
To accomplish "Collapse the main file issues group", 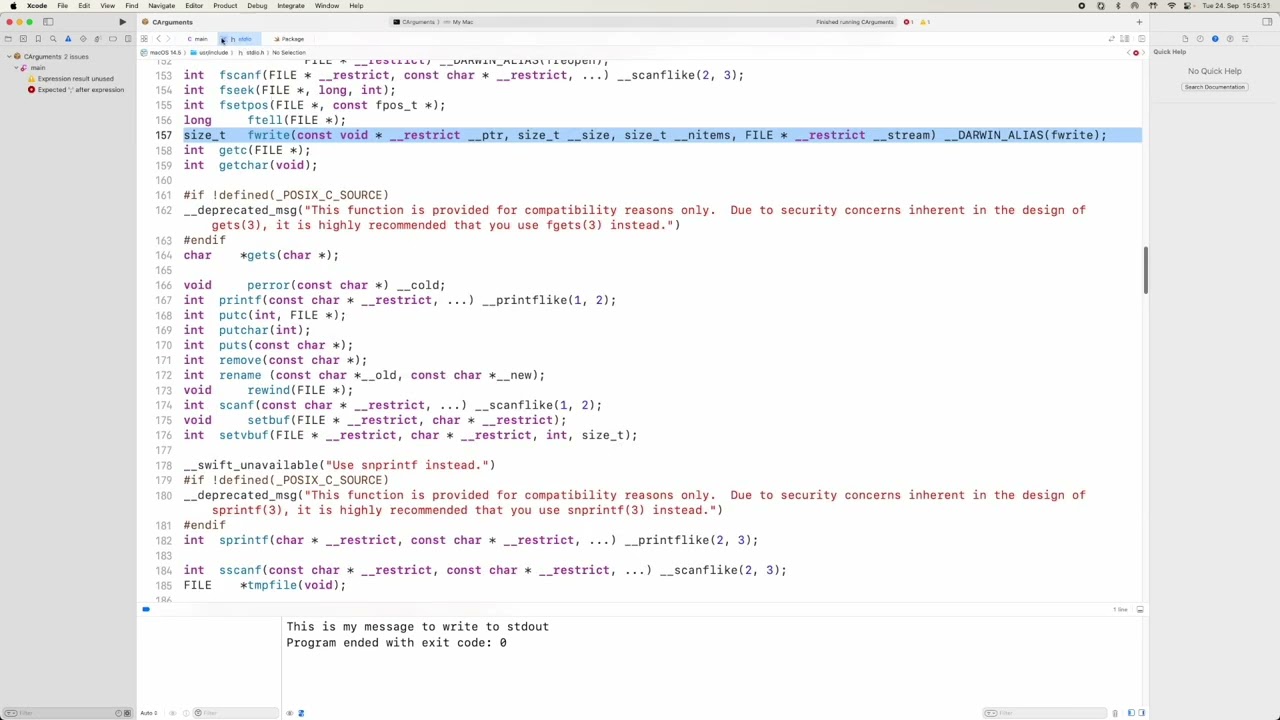I will (17, 68).
